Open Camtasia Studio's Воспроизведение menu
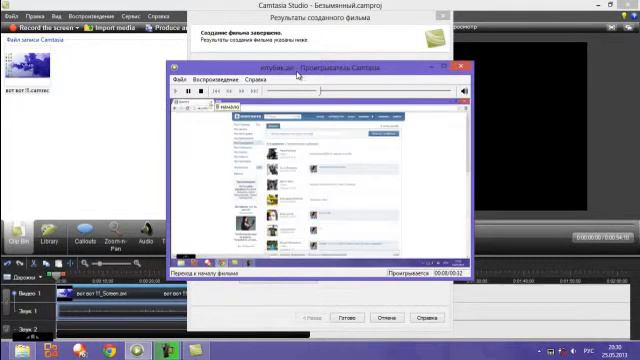Screen dimensions: 640x360 click(91, 16)
